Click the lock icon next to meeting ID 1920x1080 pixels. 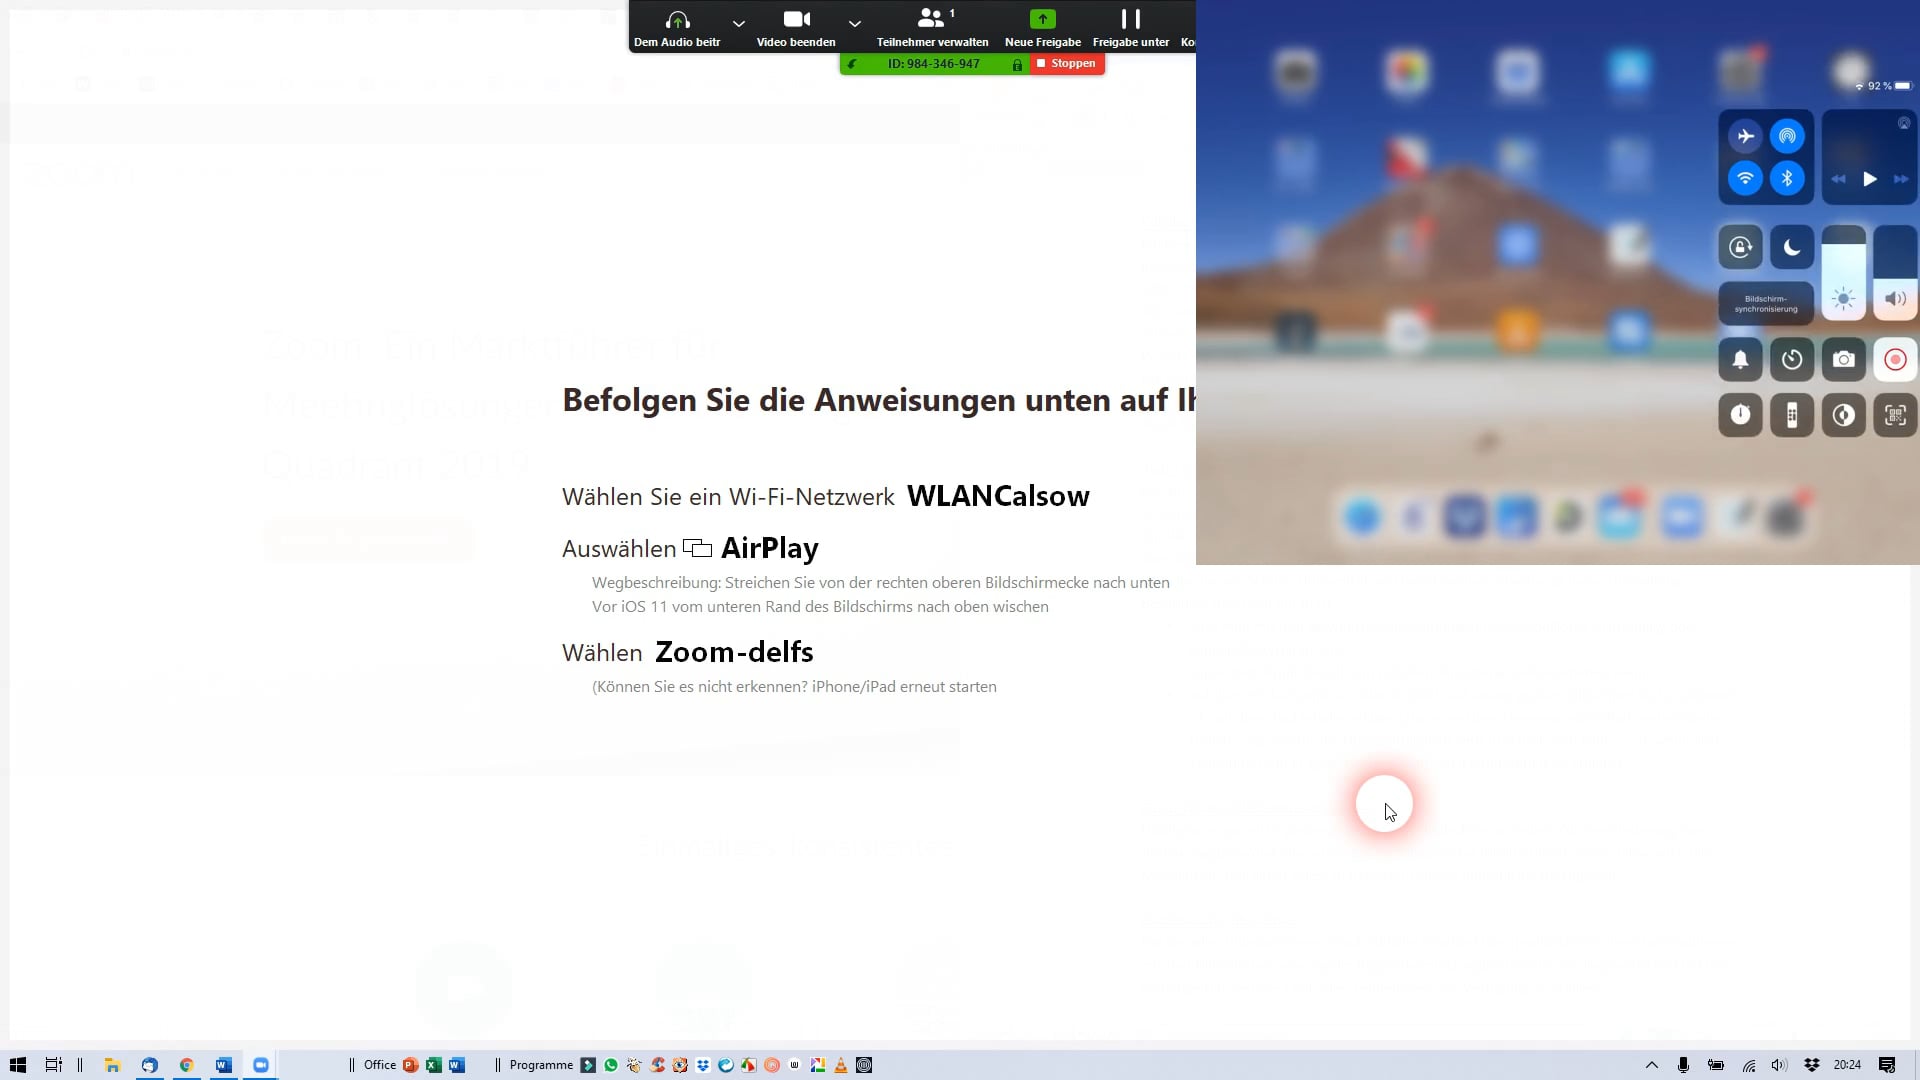point(1017,64)
